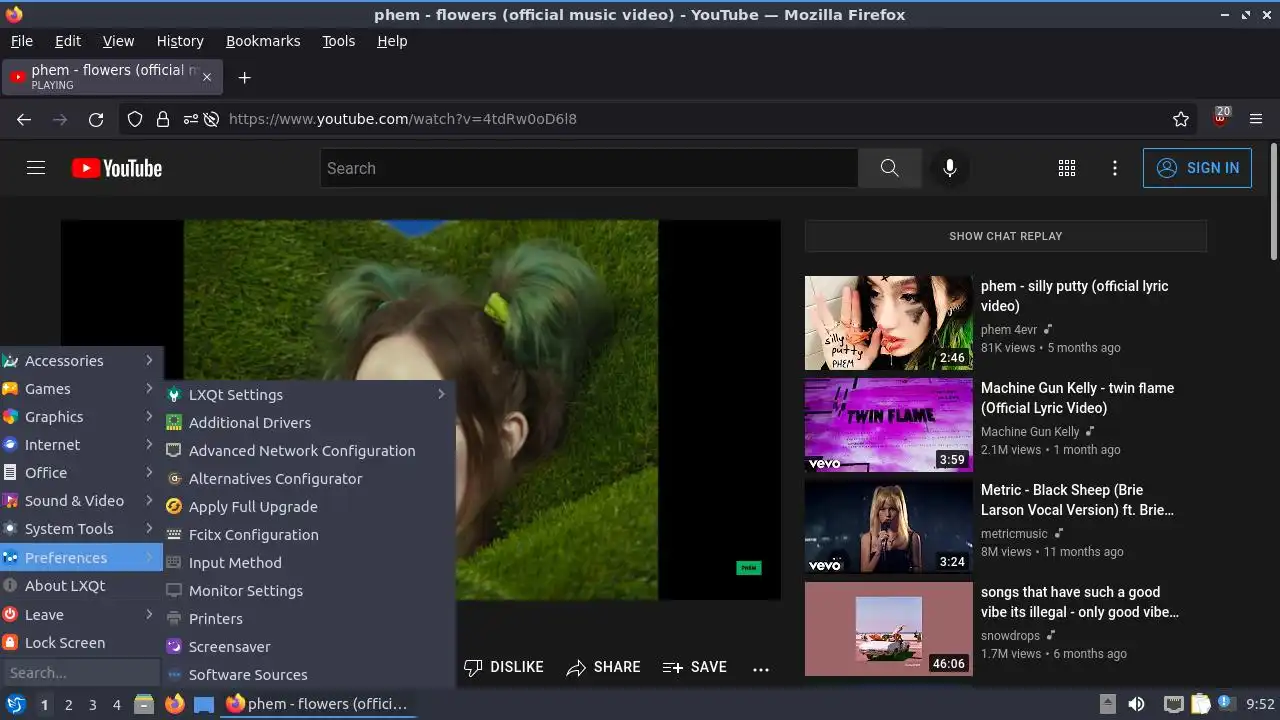The width and height of the screenshot is (1280, 720).
Task: Open more actions dots below video
Action: (x=761, y=668)
